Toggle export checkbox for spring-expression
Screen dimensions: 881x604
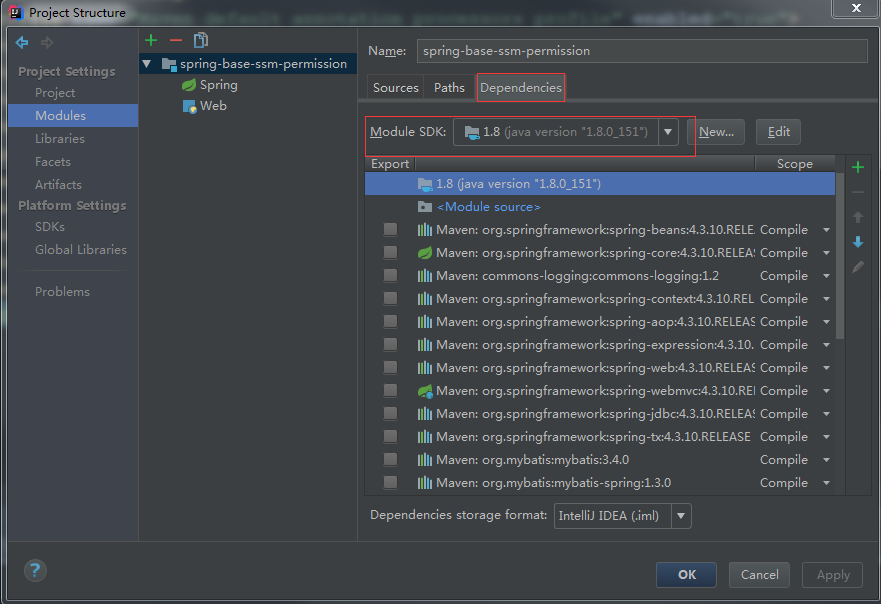tap(390, 344)
